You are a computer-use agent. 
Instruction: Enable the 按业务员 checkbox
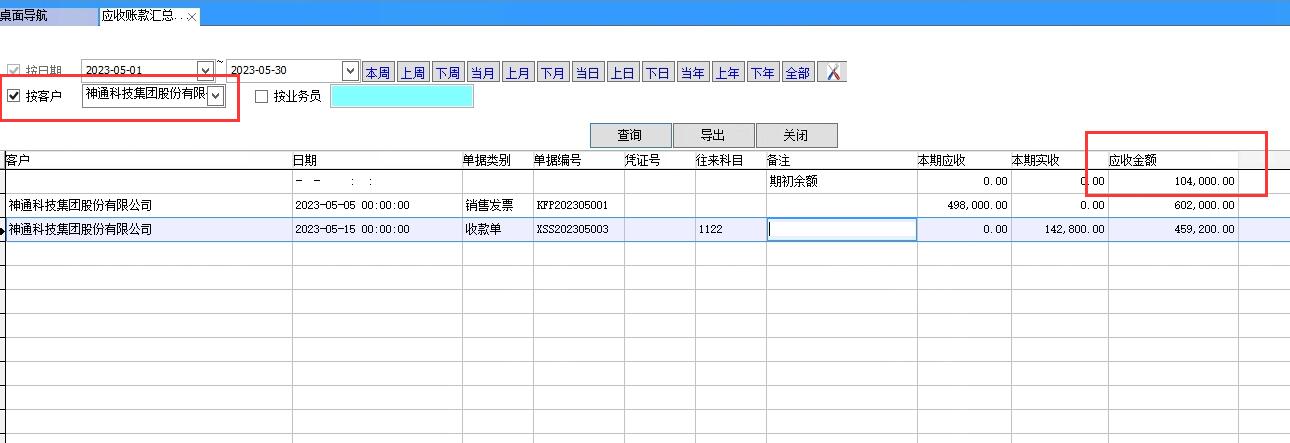coord(262,97)
